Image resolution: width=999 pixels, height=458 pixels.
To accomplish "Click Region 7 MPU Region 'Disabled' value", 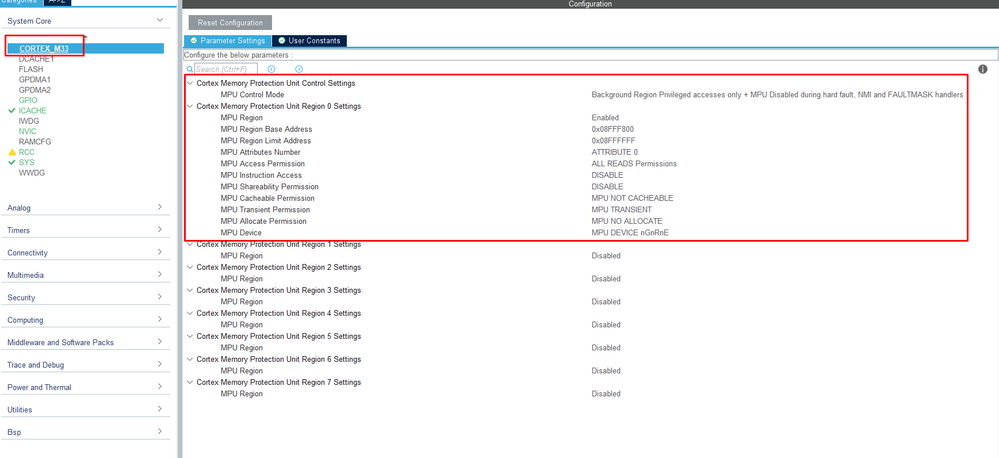I will click(x=606, y=394).
